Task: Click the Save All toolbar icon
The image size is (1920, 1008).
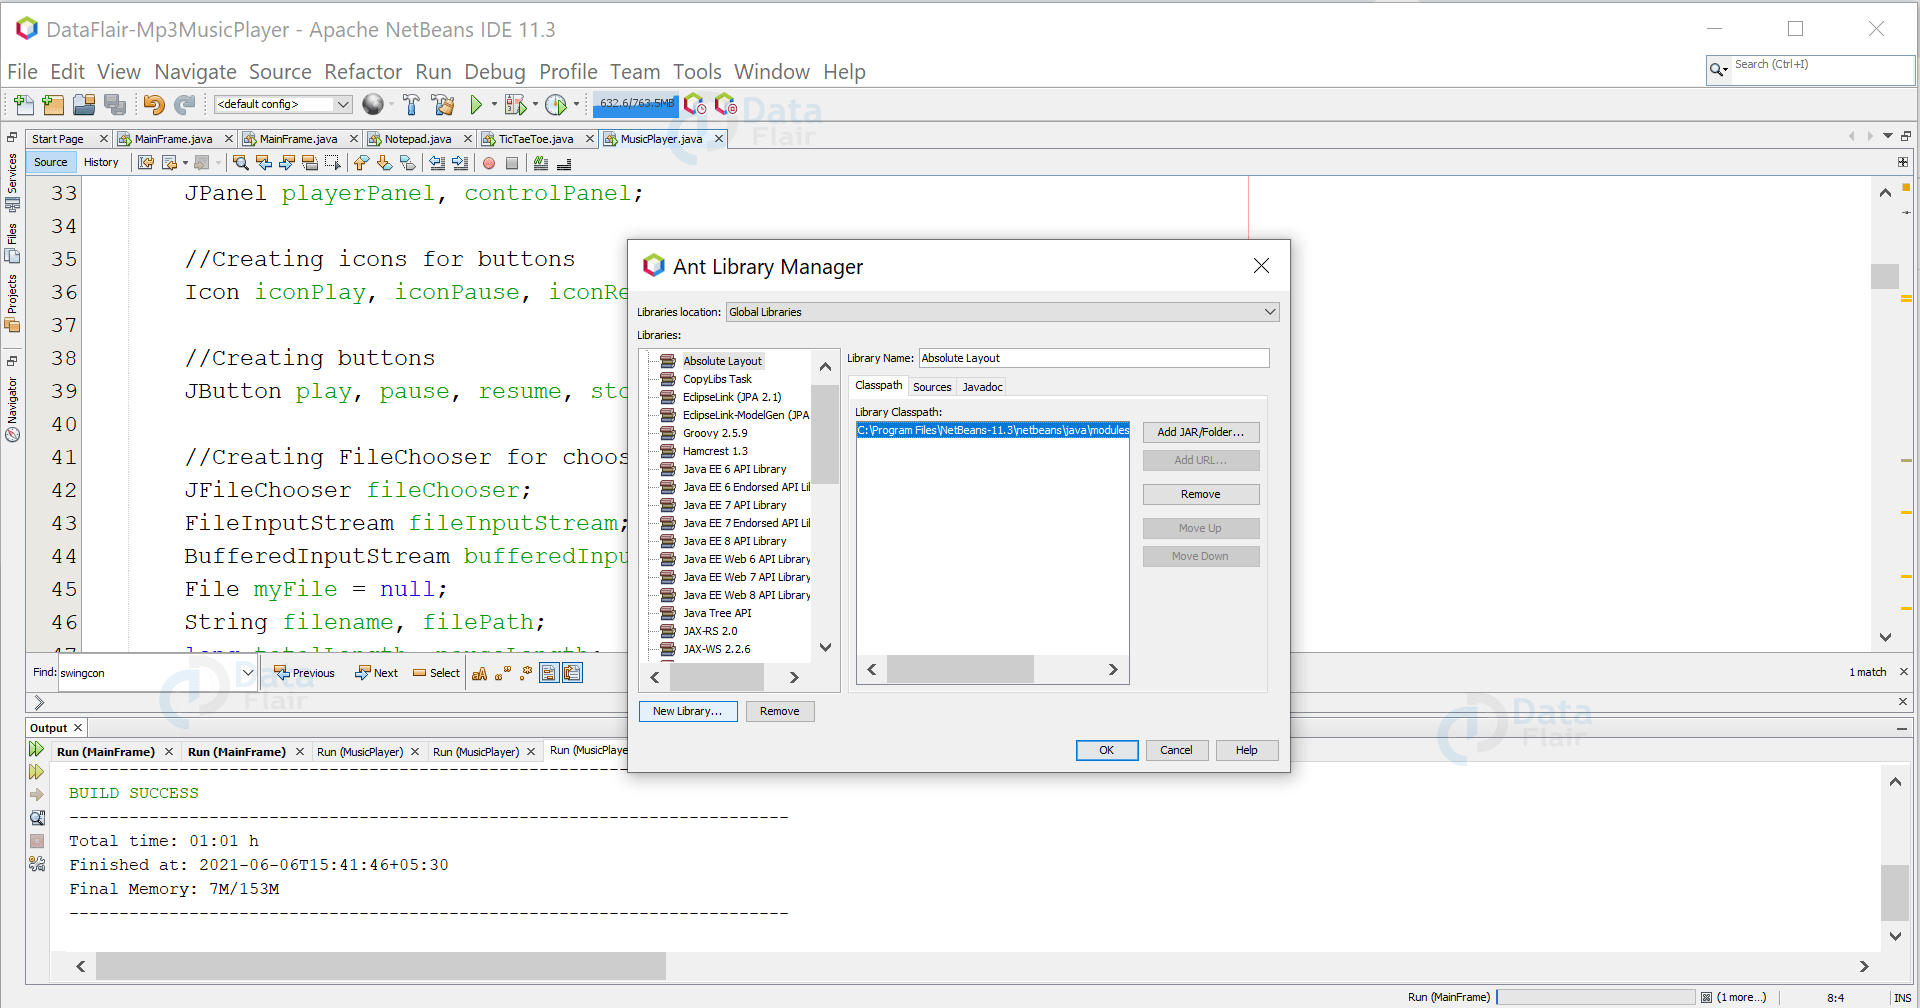Action: pos(115,104)
